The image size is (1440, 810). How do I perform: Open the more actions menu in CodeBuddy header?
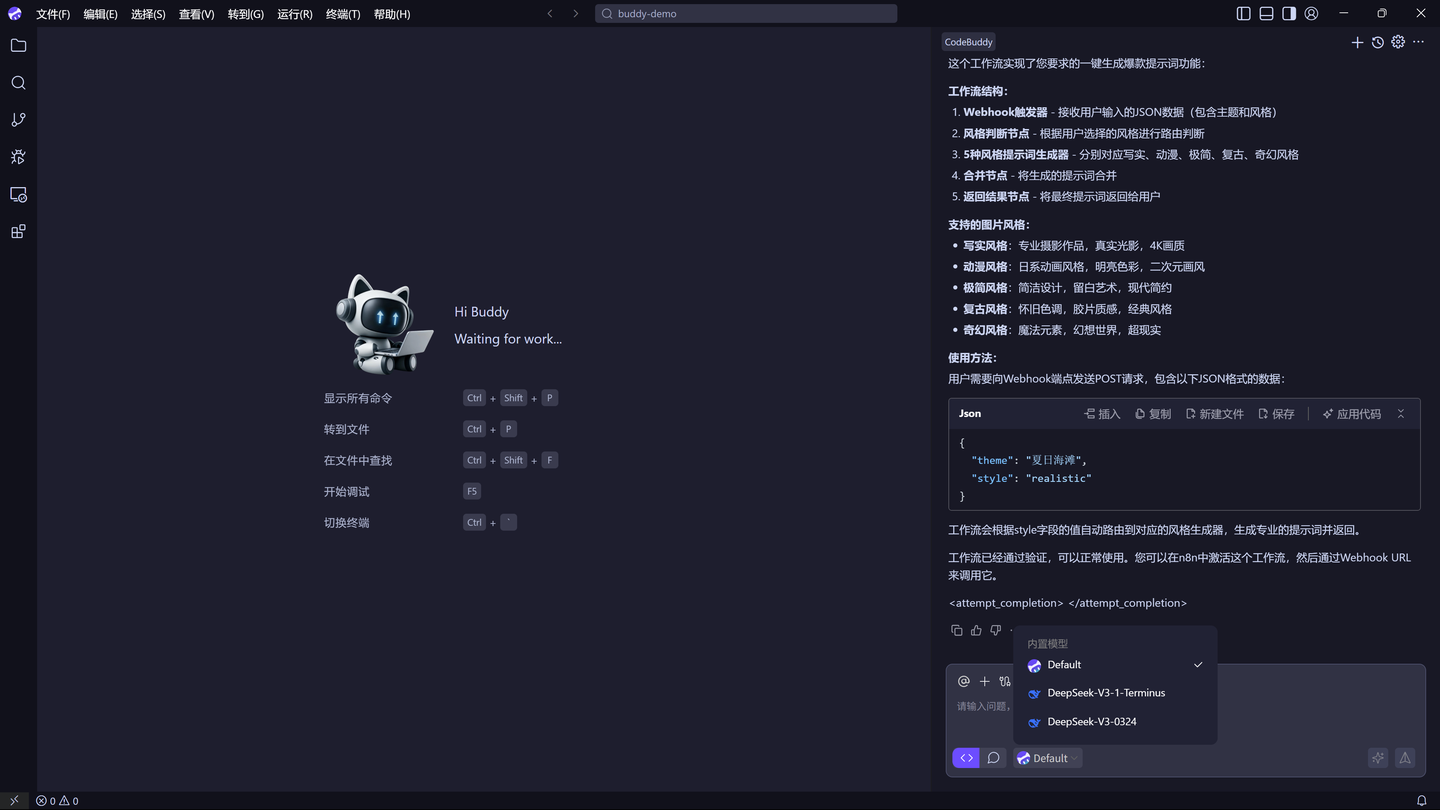[x=1418, y=42]
